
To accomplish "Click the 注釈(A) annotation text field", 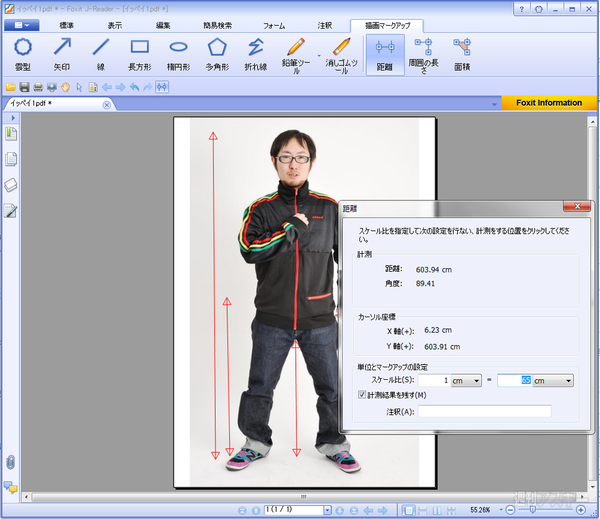I will click(484, 411).
